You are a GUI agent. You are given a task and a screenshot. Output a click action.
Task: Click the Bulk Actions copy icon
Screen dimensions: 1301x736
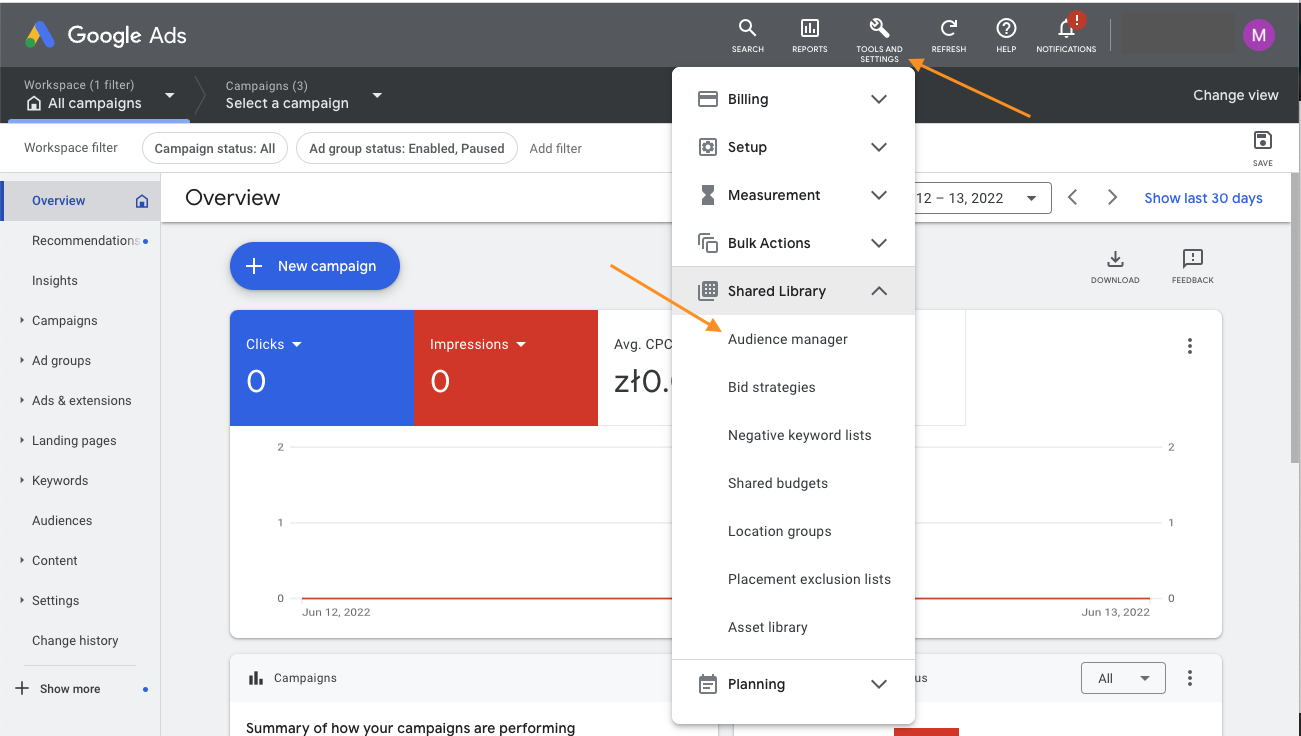coord(708,243)
